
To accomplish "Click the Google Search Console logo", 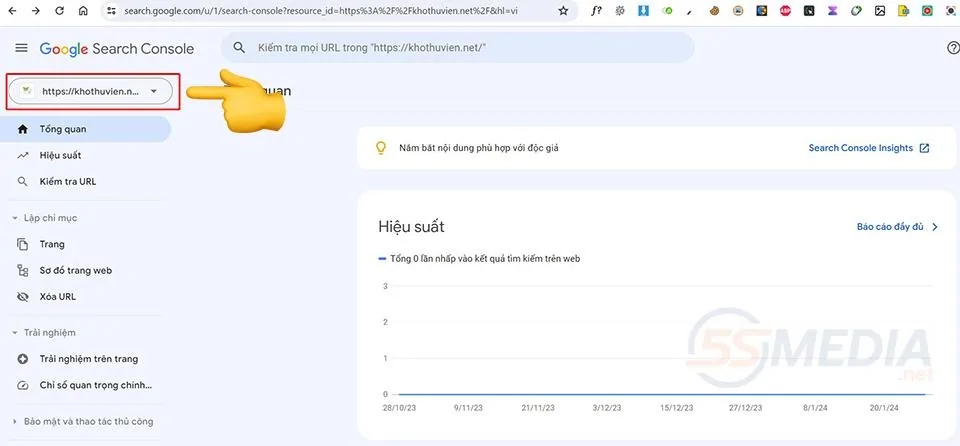I will 117,49.
